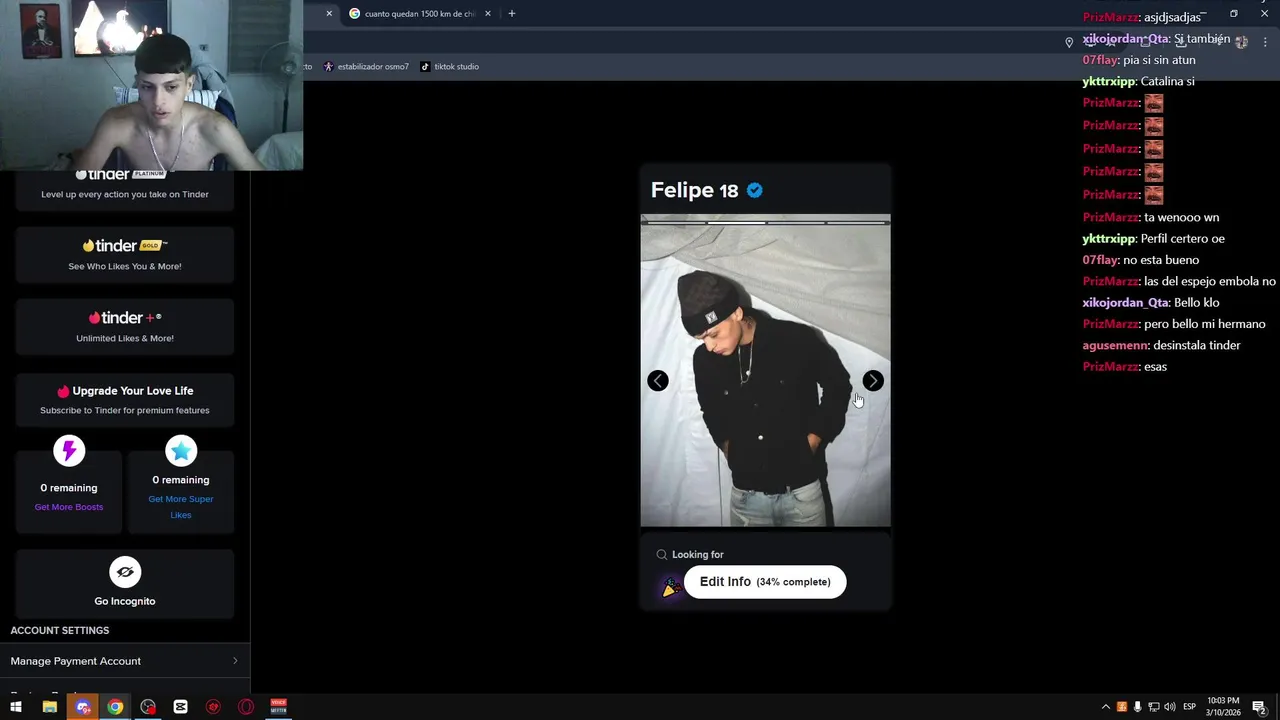Click the network tray icon
The height and width of the screenshot is (720, 1280).
(1153, 707)
